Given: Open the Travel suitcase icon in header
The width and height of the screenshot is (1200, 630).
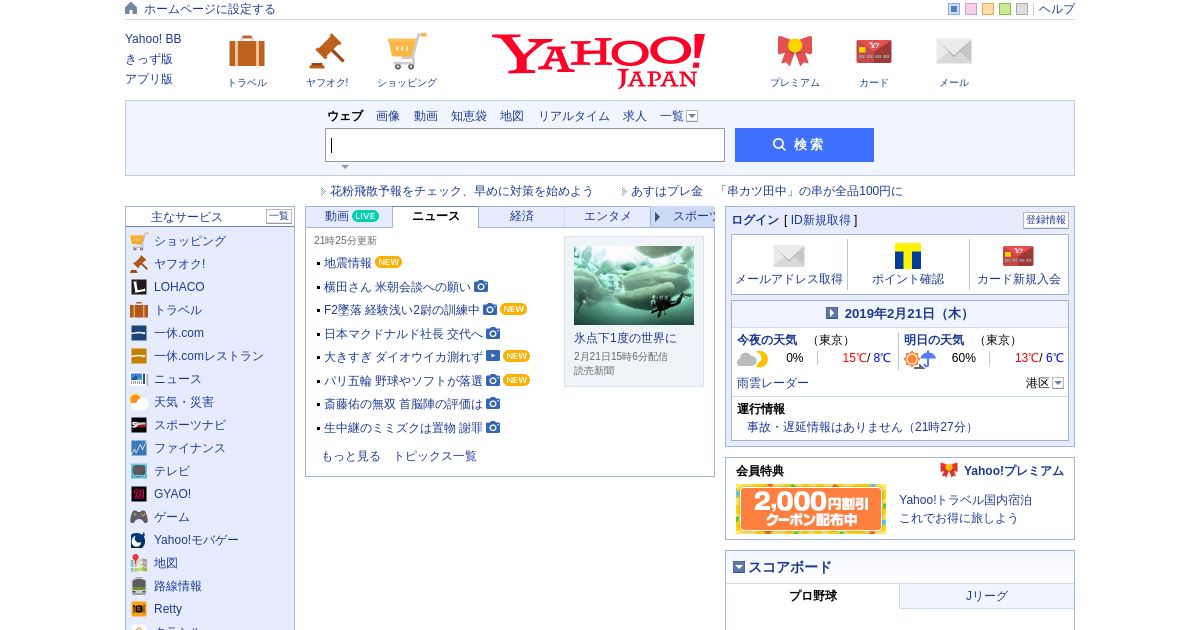Looking at the screenshot, I should pos(247,51).
